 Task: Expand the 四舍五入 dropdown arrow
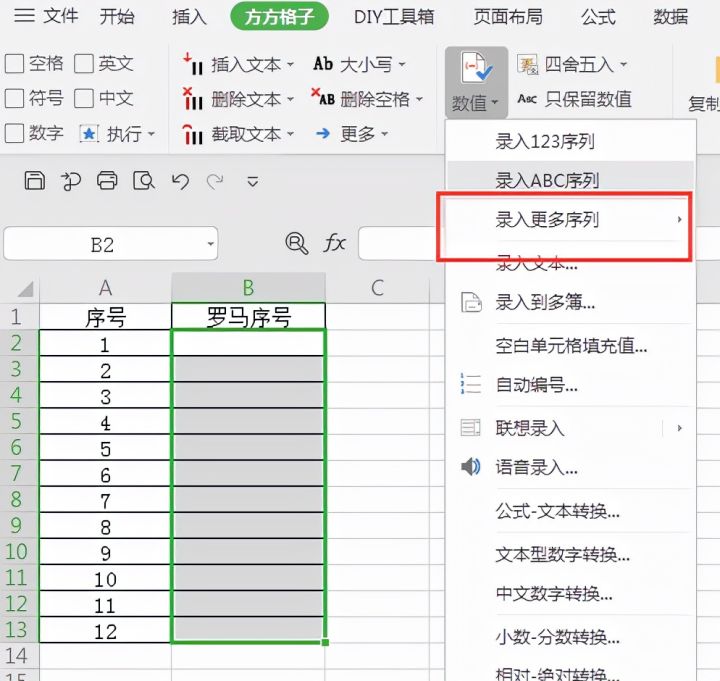point(623,64)
